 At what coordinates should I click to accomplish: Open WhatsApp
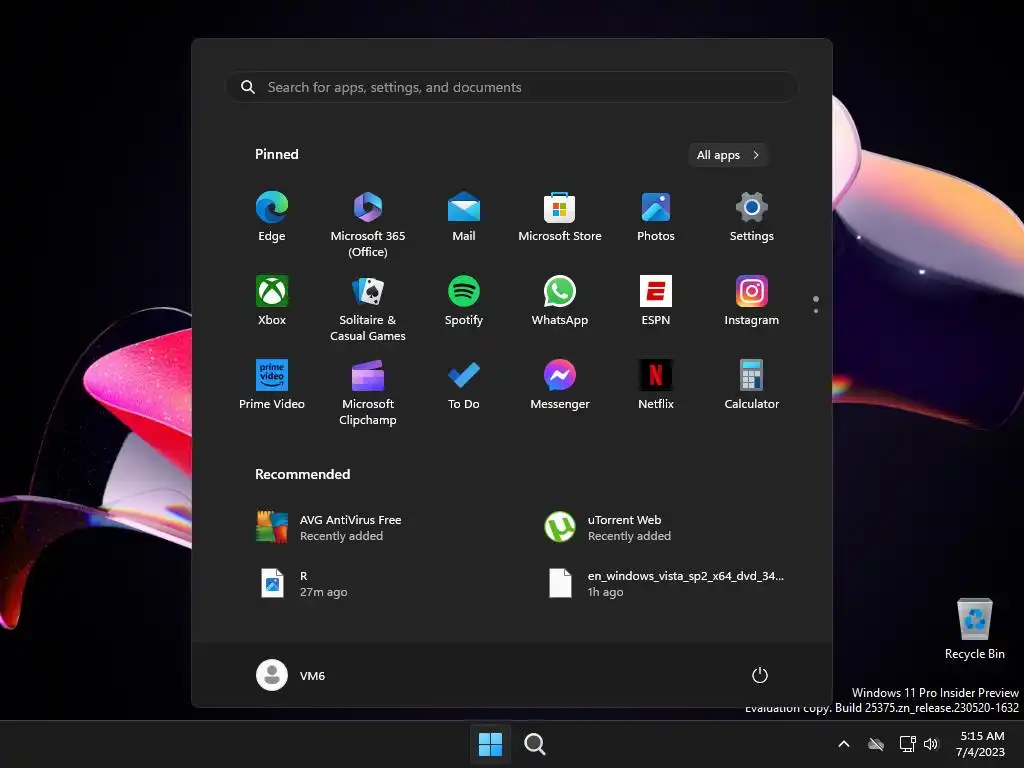560,300
